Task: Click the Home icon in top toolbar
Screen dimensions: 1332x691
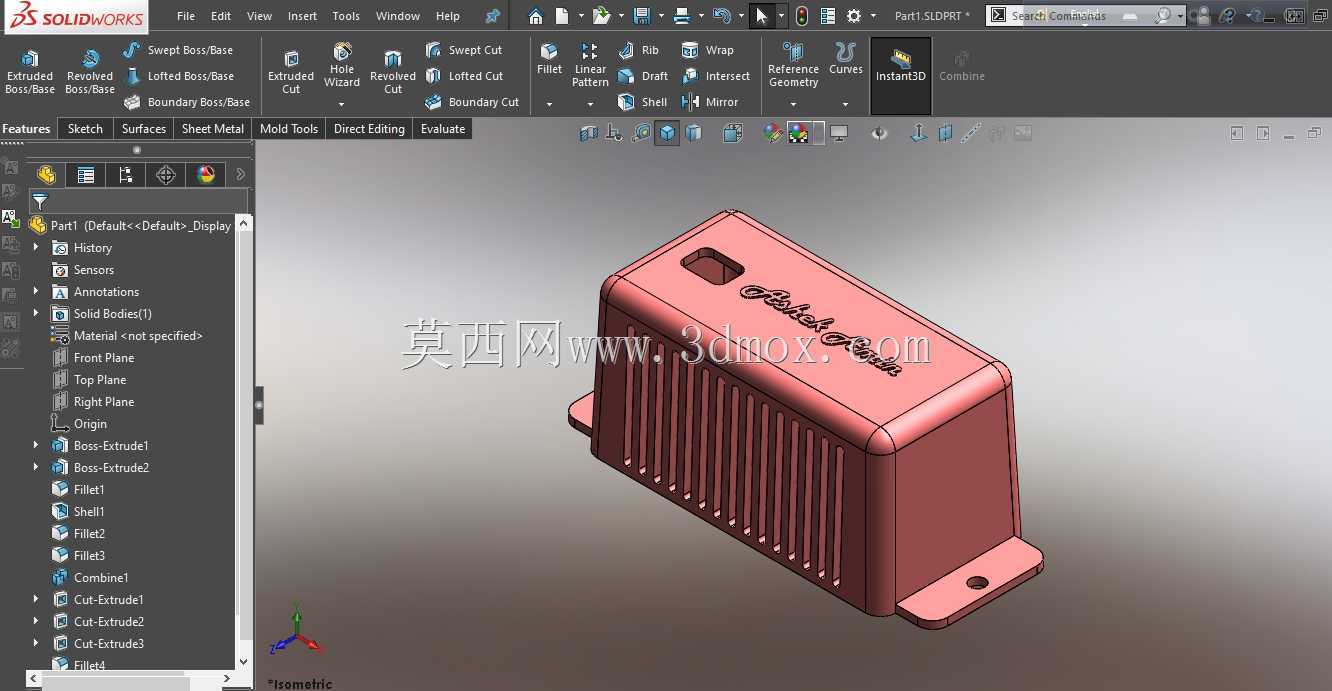Action: tap(536, 16)
